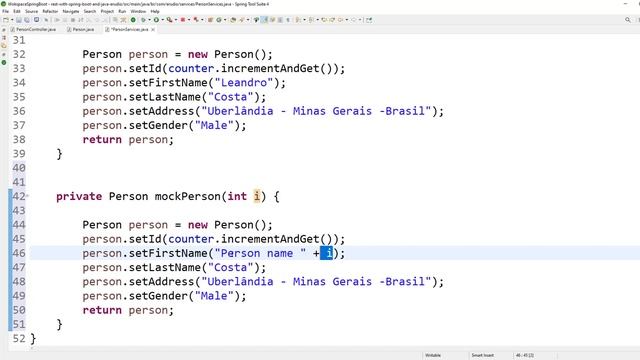Image resolution: width=640 pixels, height=360 pixels.
Task: Click the Search magnifier icon at toolbar right
Action: tap(628, 20)
